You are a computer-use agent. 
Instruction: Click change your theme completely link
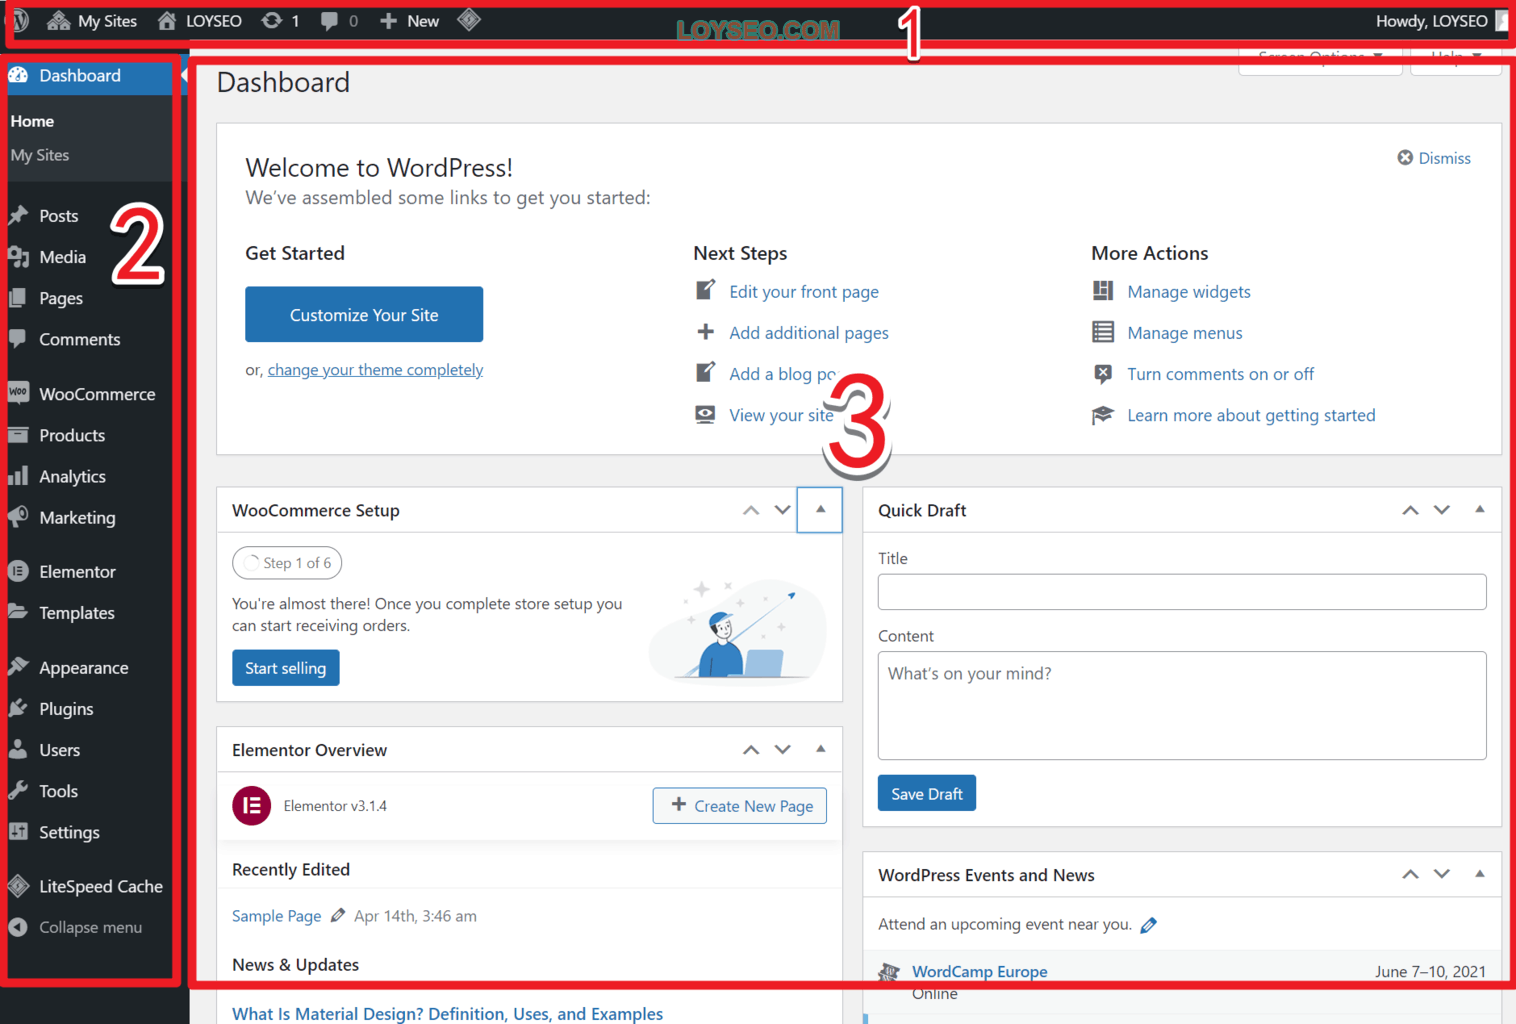click(x=375, y=370)
